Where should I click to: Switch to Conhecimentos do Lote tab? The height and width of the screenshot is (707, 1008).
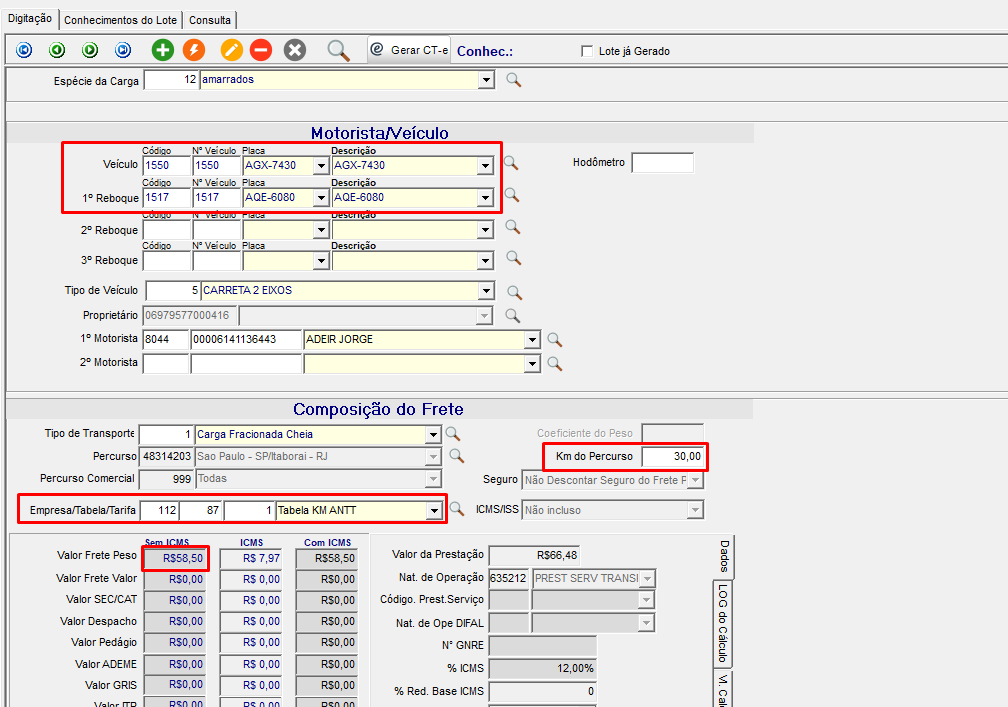pos(123,20)
